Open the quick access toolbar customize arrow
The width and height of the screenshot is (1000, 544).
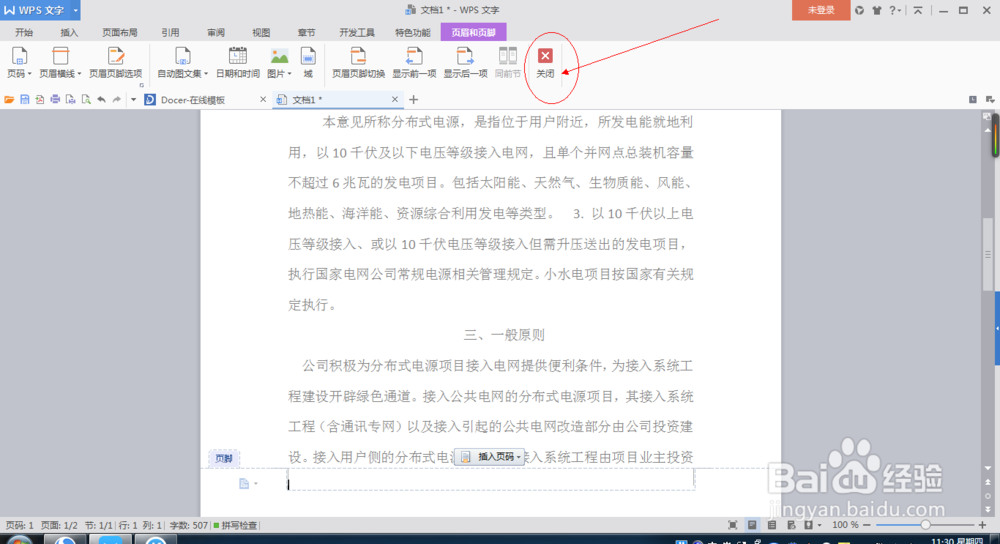[133, 99]
